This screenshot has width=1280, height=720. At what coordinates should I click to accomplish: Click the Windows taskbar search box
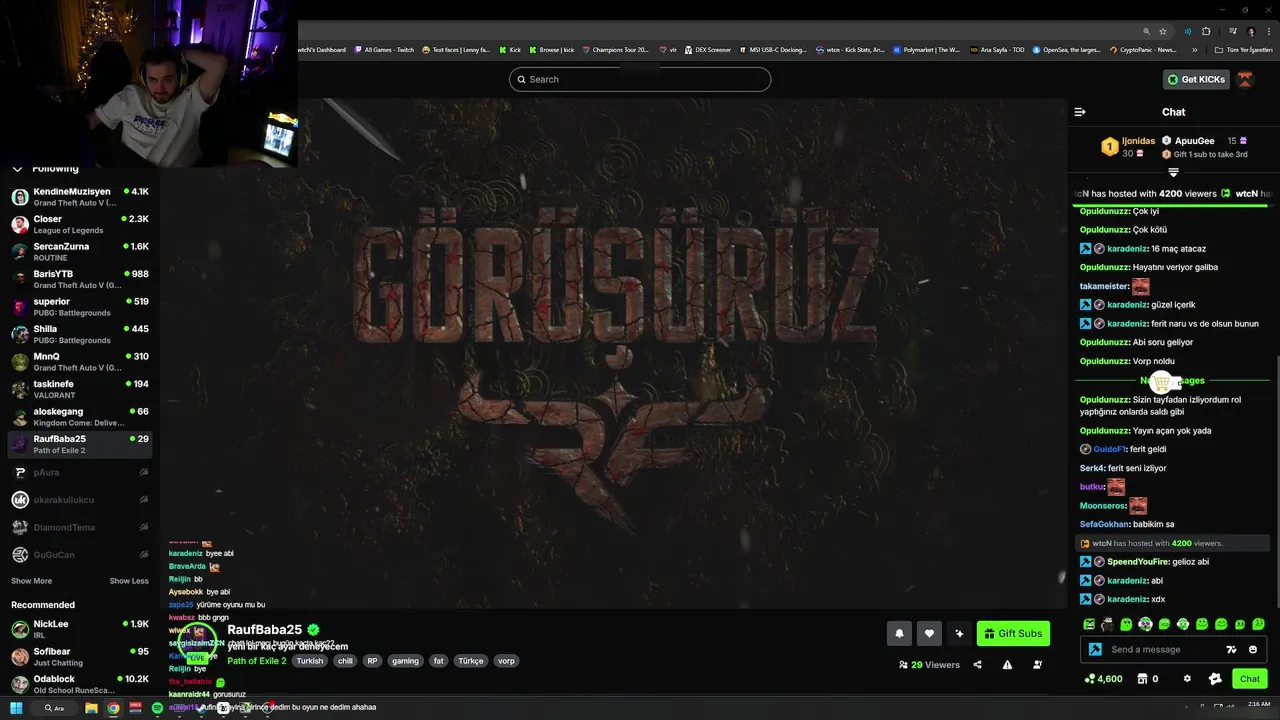[x=55, y=708]
